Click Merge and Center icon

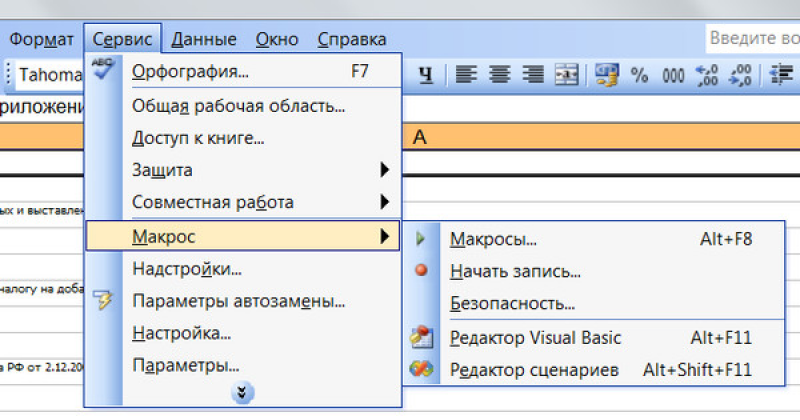coord(566,75)
